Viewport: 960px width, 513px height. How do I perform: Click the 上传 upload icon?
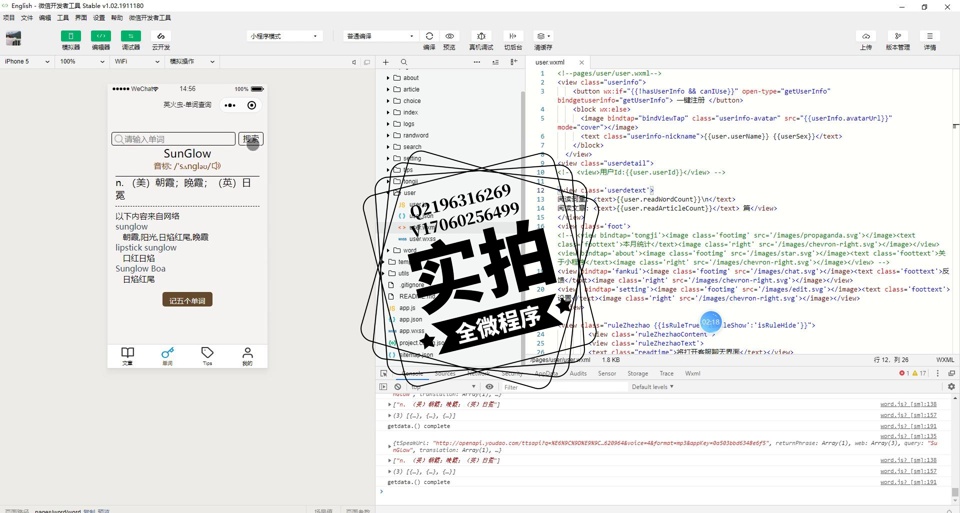point(866,36)
